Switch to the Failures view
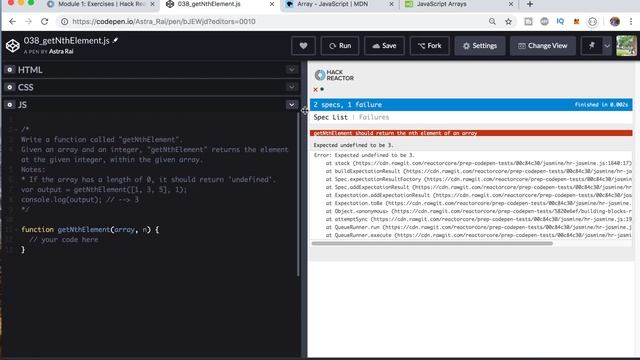This screenshot has height=360, width=640. pos(374,117)
